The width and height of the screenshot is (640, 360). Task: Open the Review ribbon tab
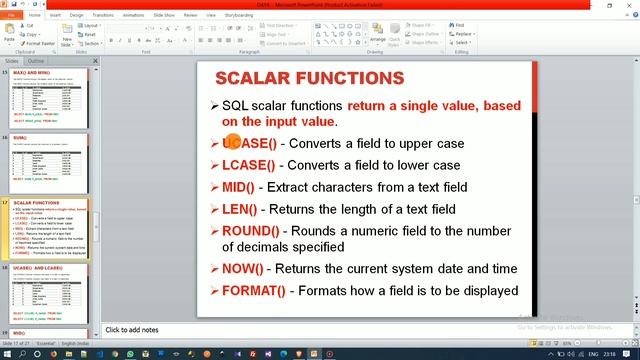click(x=190, y=15)
